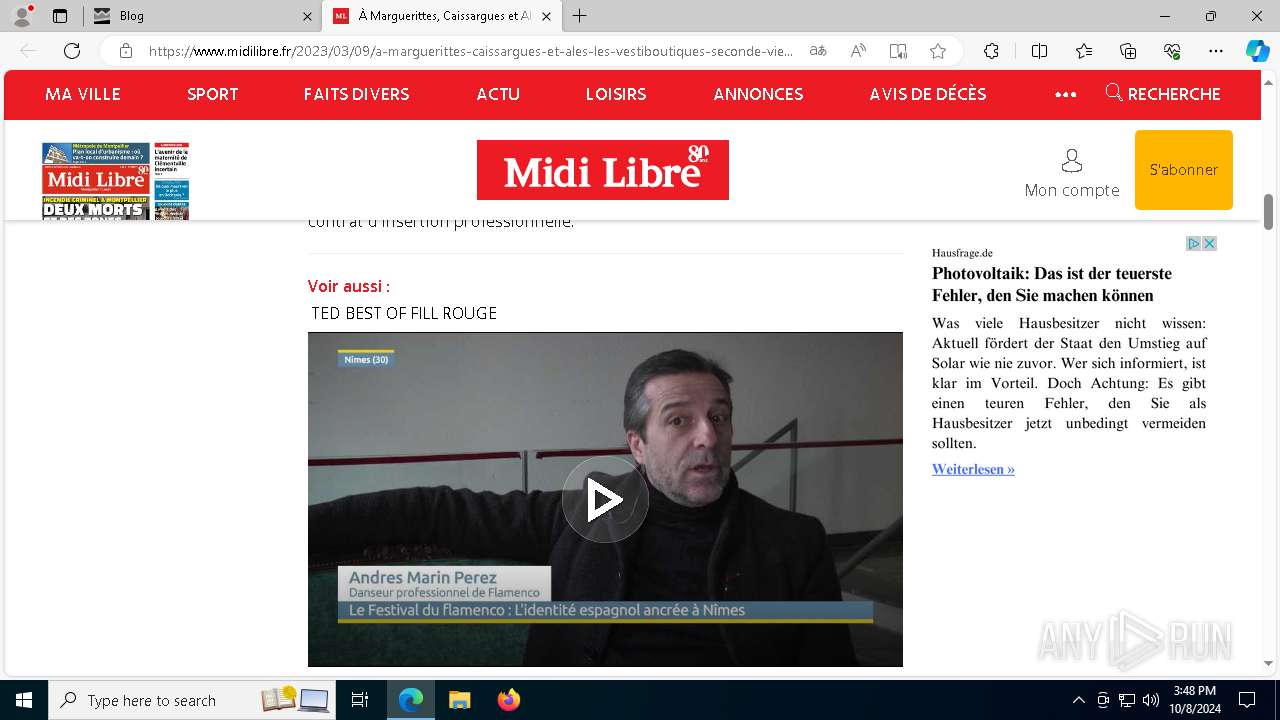Open the ad info triangle icon
This screenshot has height=720, width=1280.
tap(1193, 244)
